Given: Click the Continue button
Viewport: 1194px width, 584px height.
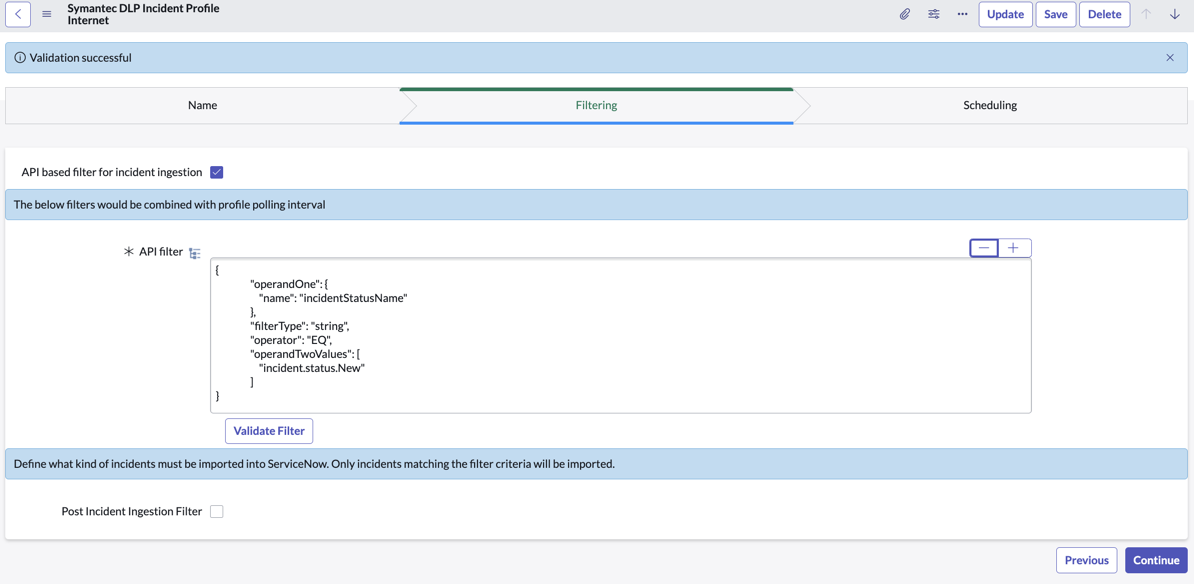Looking at the screenshot, I should [1156, 560].
